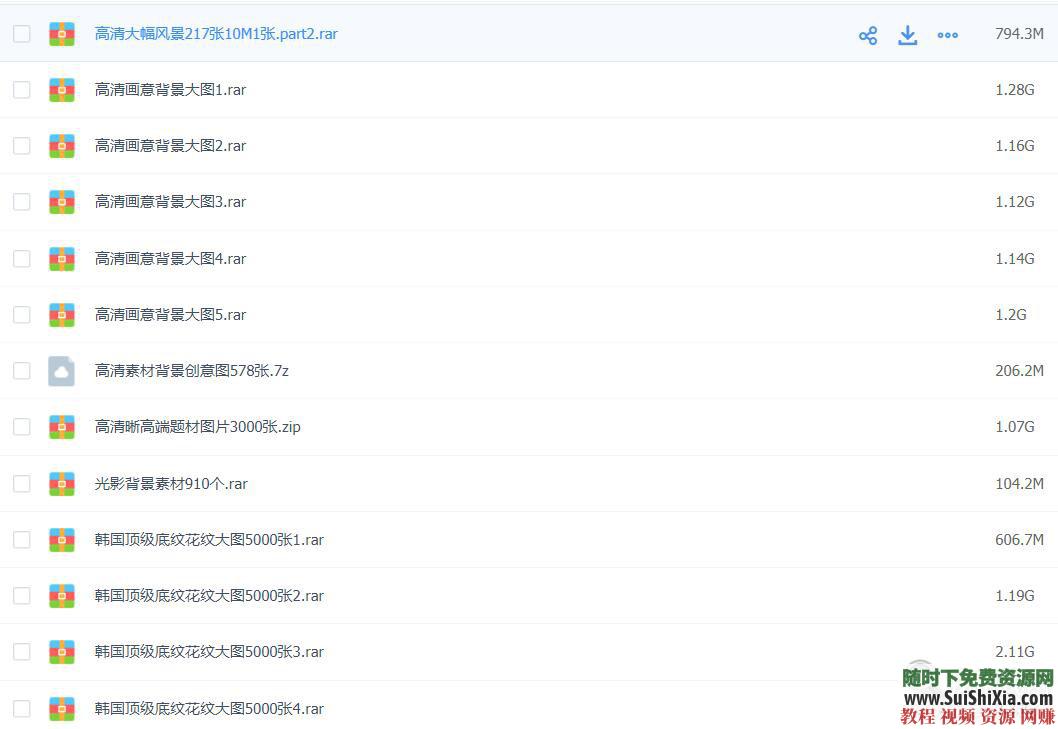This screenshot has width=1058, height=729.
Task: Select the checkbox next to 高清素材背景创意图578张.7z
Action: pos(21,370)
